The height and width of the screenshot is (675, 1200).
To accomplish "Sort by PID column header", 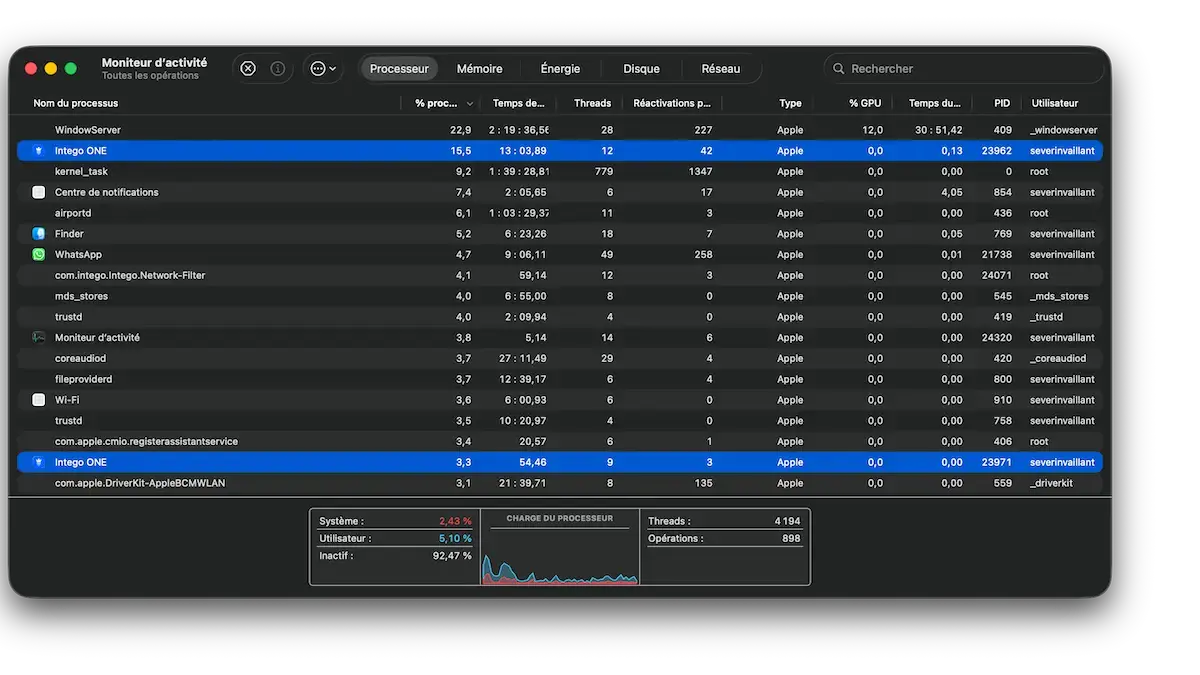I will [1001, 103].
